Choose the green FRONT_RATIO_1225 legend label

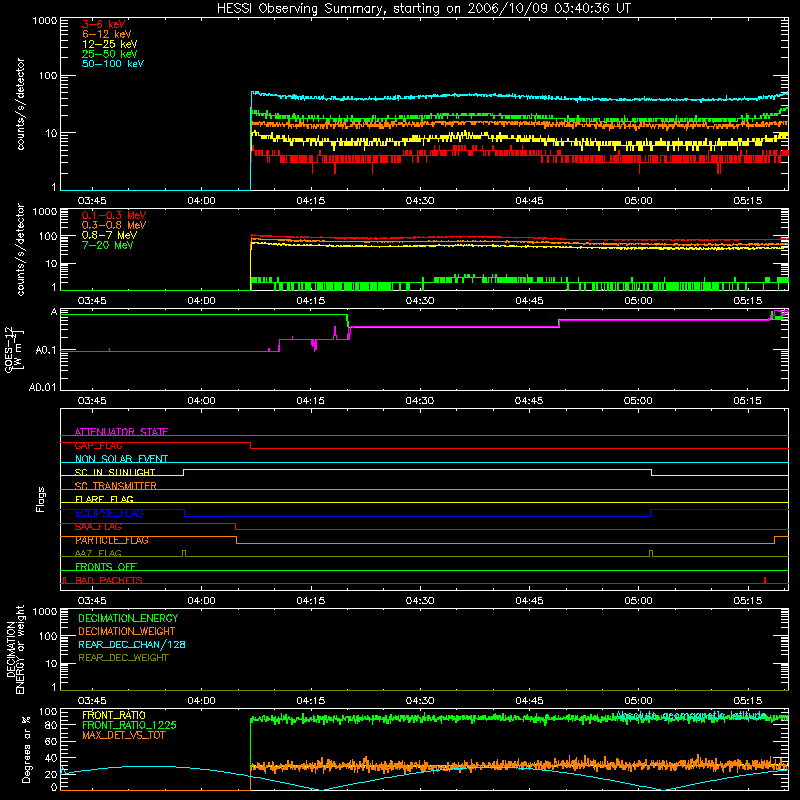pos(130,725)
